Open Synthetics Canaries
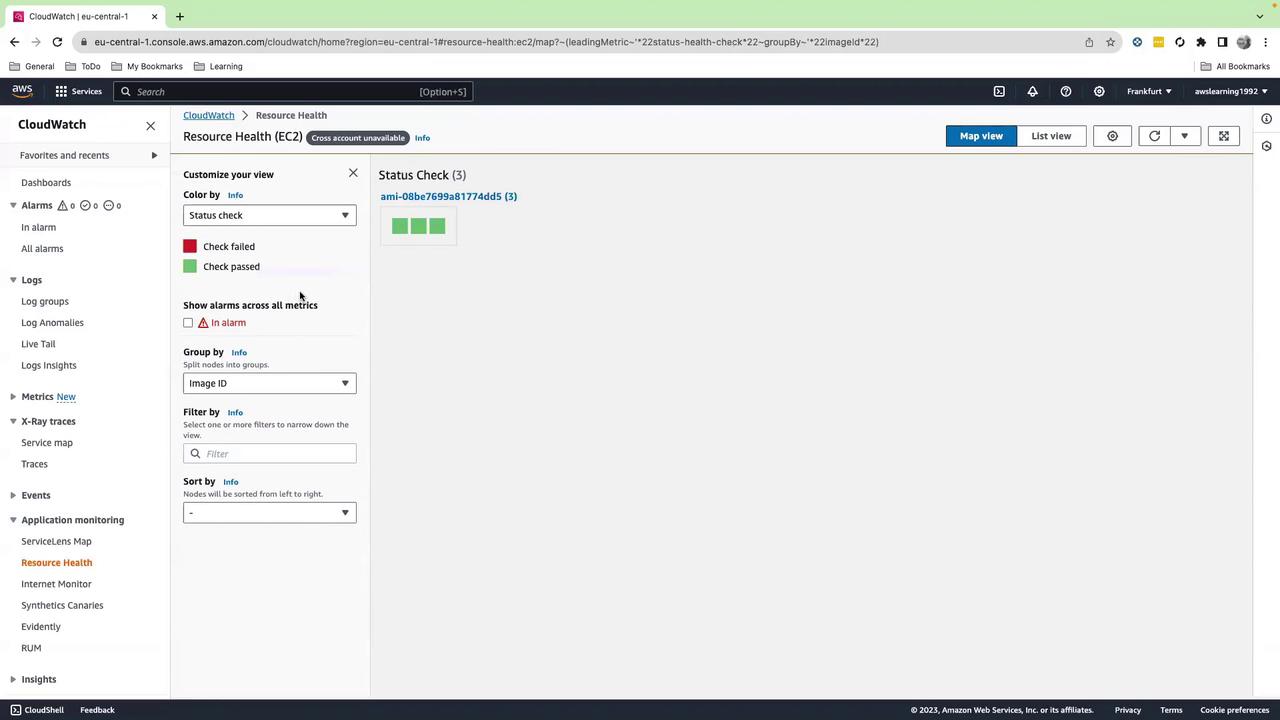This screenshot has height=720, width=1280. (x=62, y=605)
